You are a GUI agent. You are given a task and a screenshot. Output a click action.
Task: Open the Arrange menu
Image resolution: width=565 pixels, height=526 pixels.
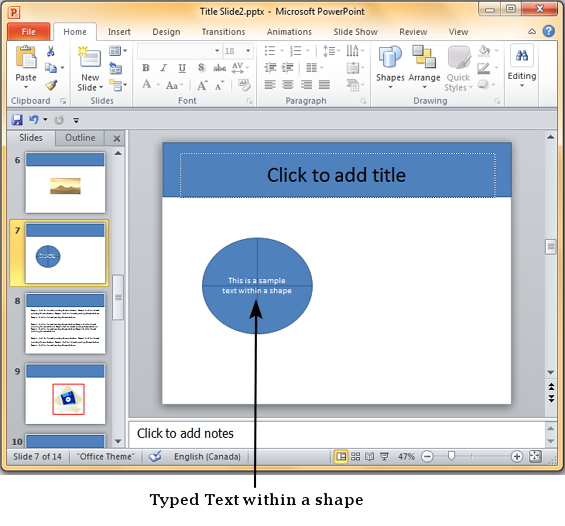[x=424, y=68]
